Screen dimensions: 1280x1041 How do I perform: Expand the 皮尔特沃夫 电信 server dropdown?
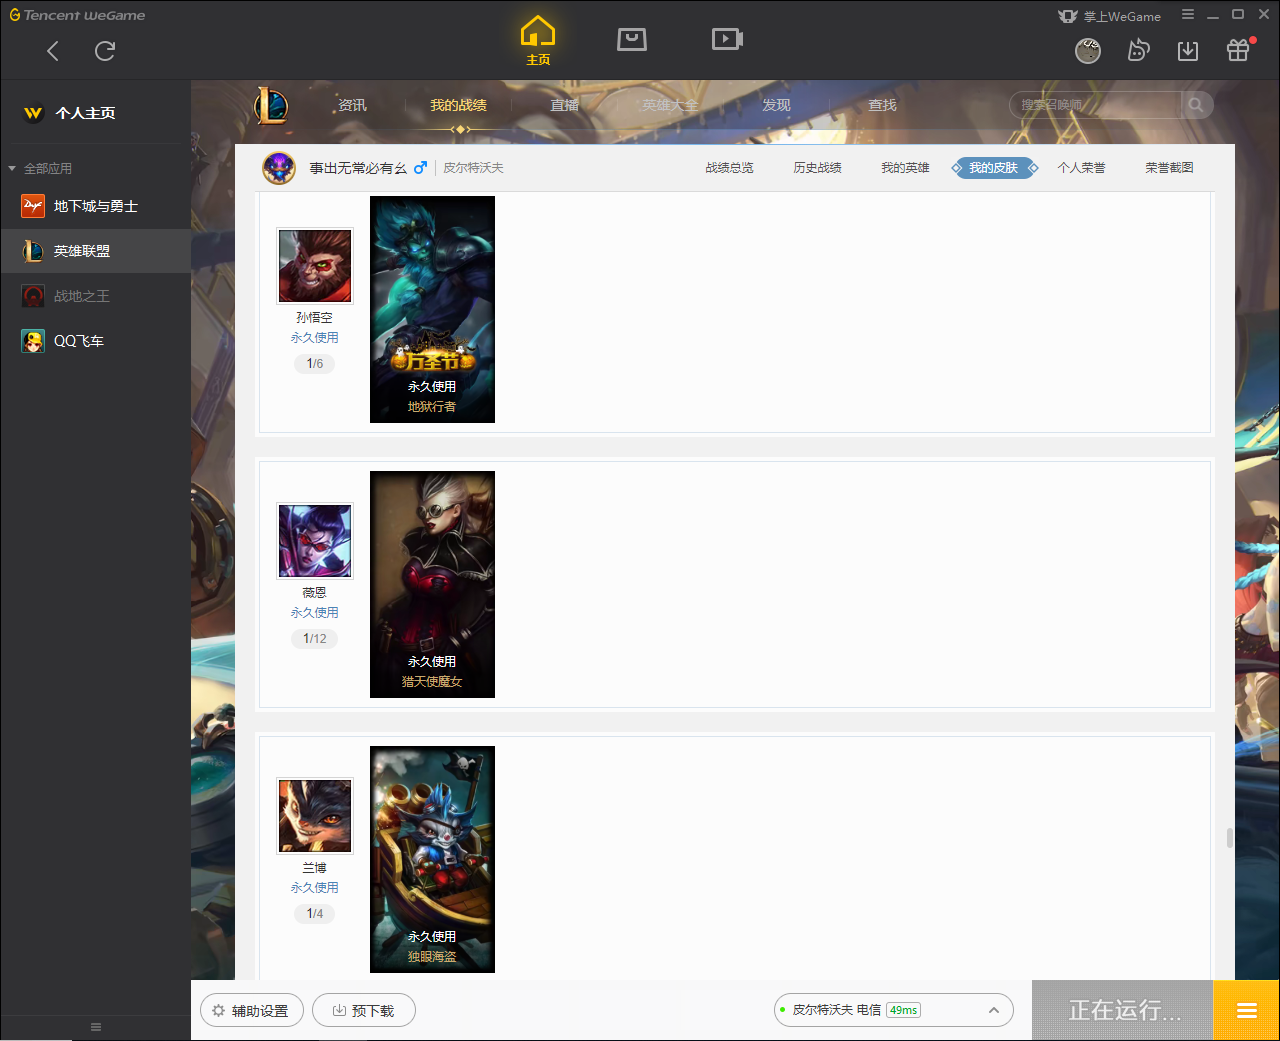pos(893,1010)
